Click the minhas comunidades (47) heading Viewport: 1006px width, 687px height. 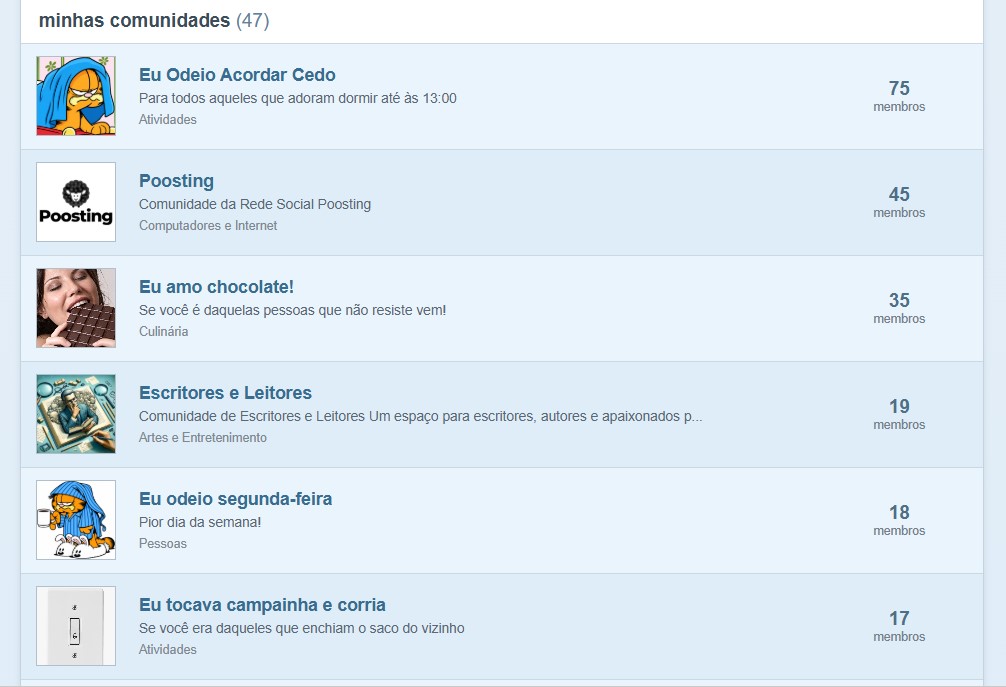(x=154, y=21)
